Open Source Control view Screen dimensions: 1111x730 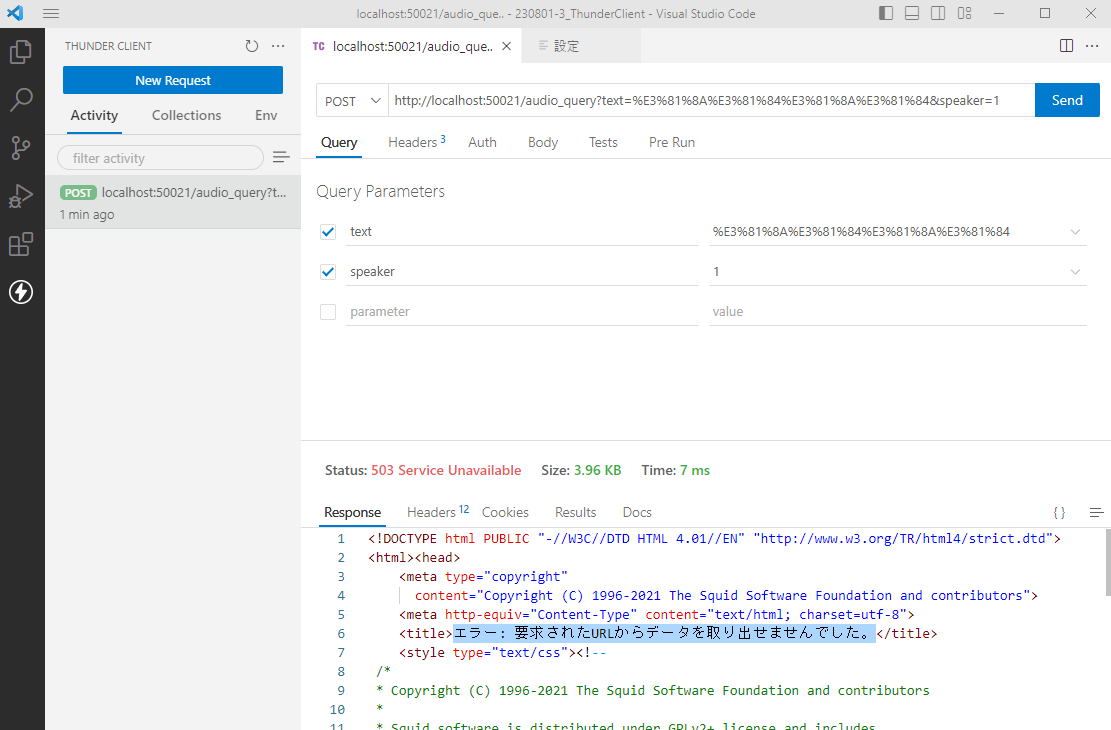[21, 148]
